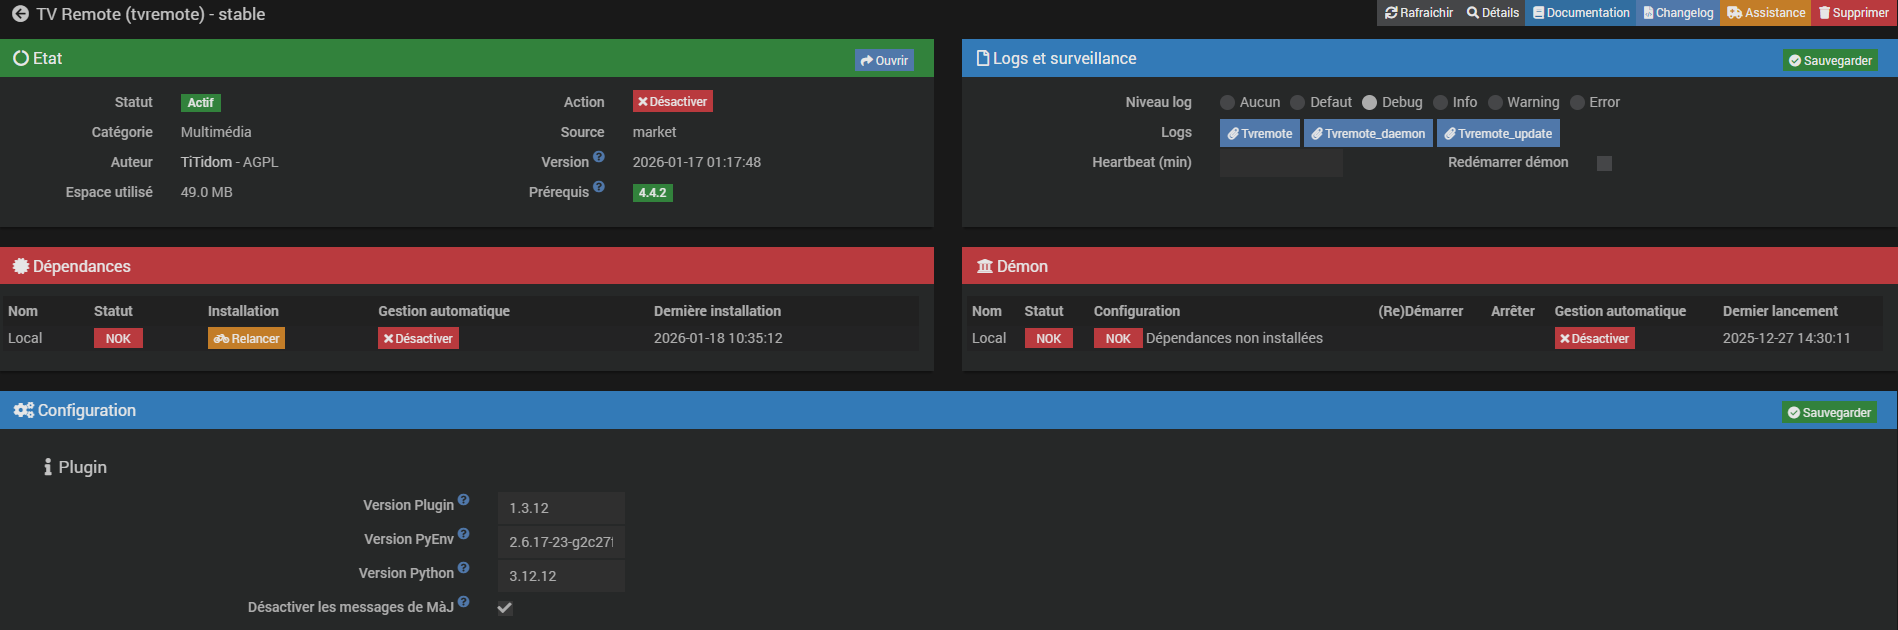
Task: Save the Configuration section with Sauvegarder
Action: (x=1829, y=413)
